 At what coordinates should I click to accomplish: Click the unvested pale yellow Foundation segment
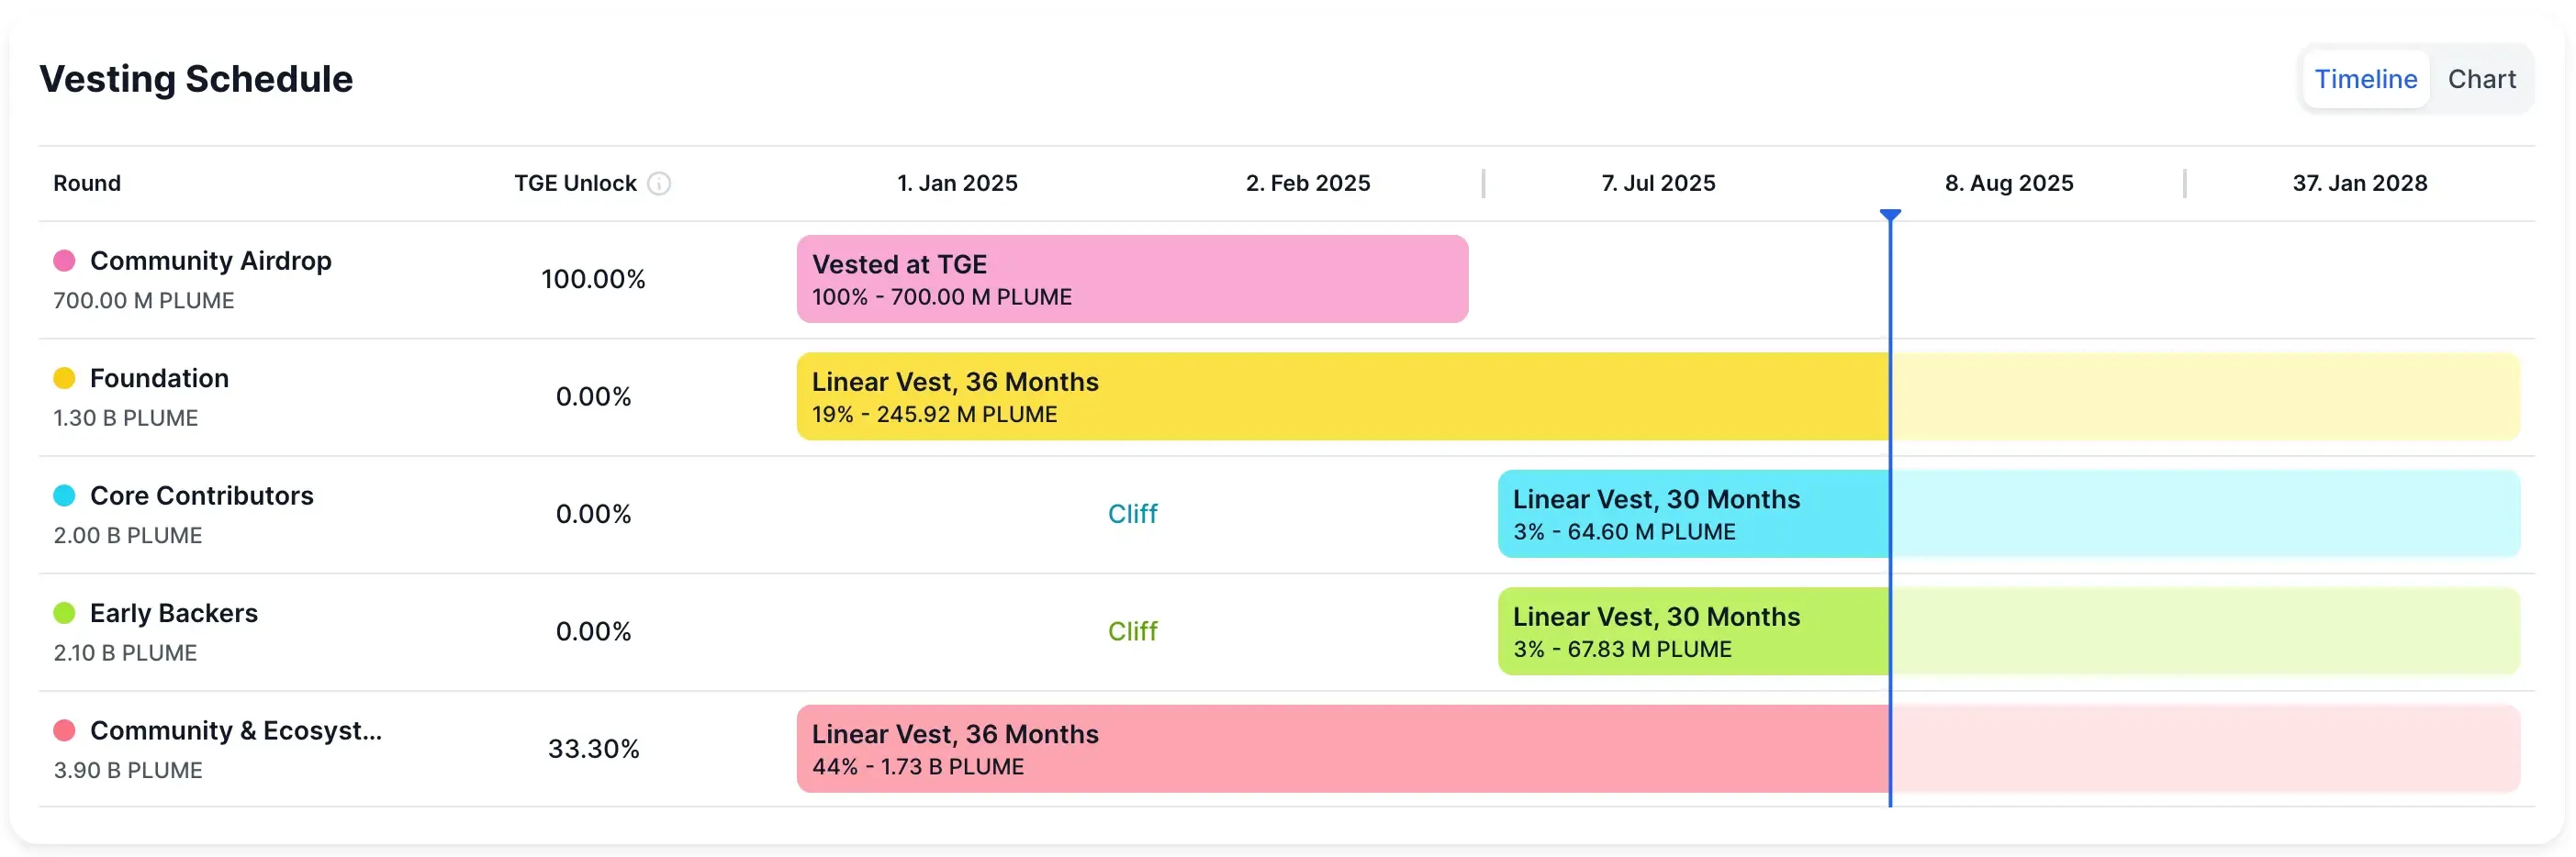point(2204,397)
